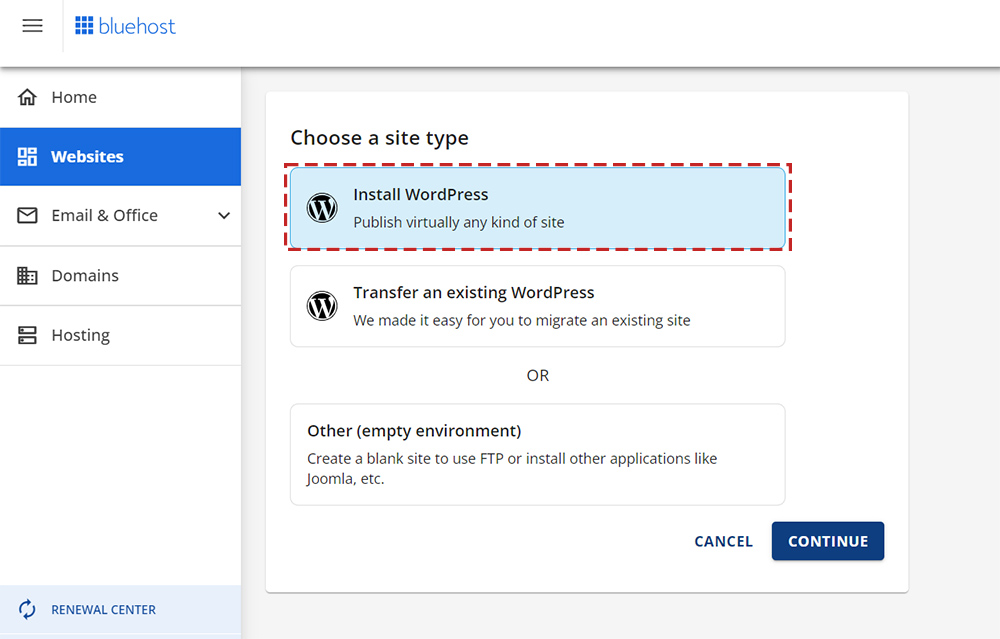
Task: Click the Bluehost logo
Action: point(125,26)
